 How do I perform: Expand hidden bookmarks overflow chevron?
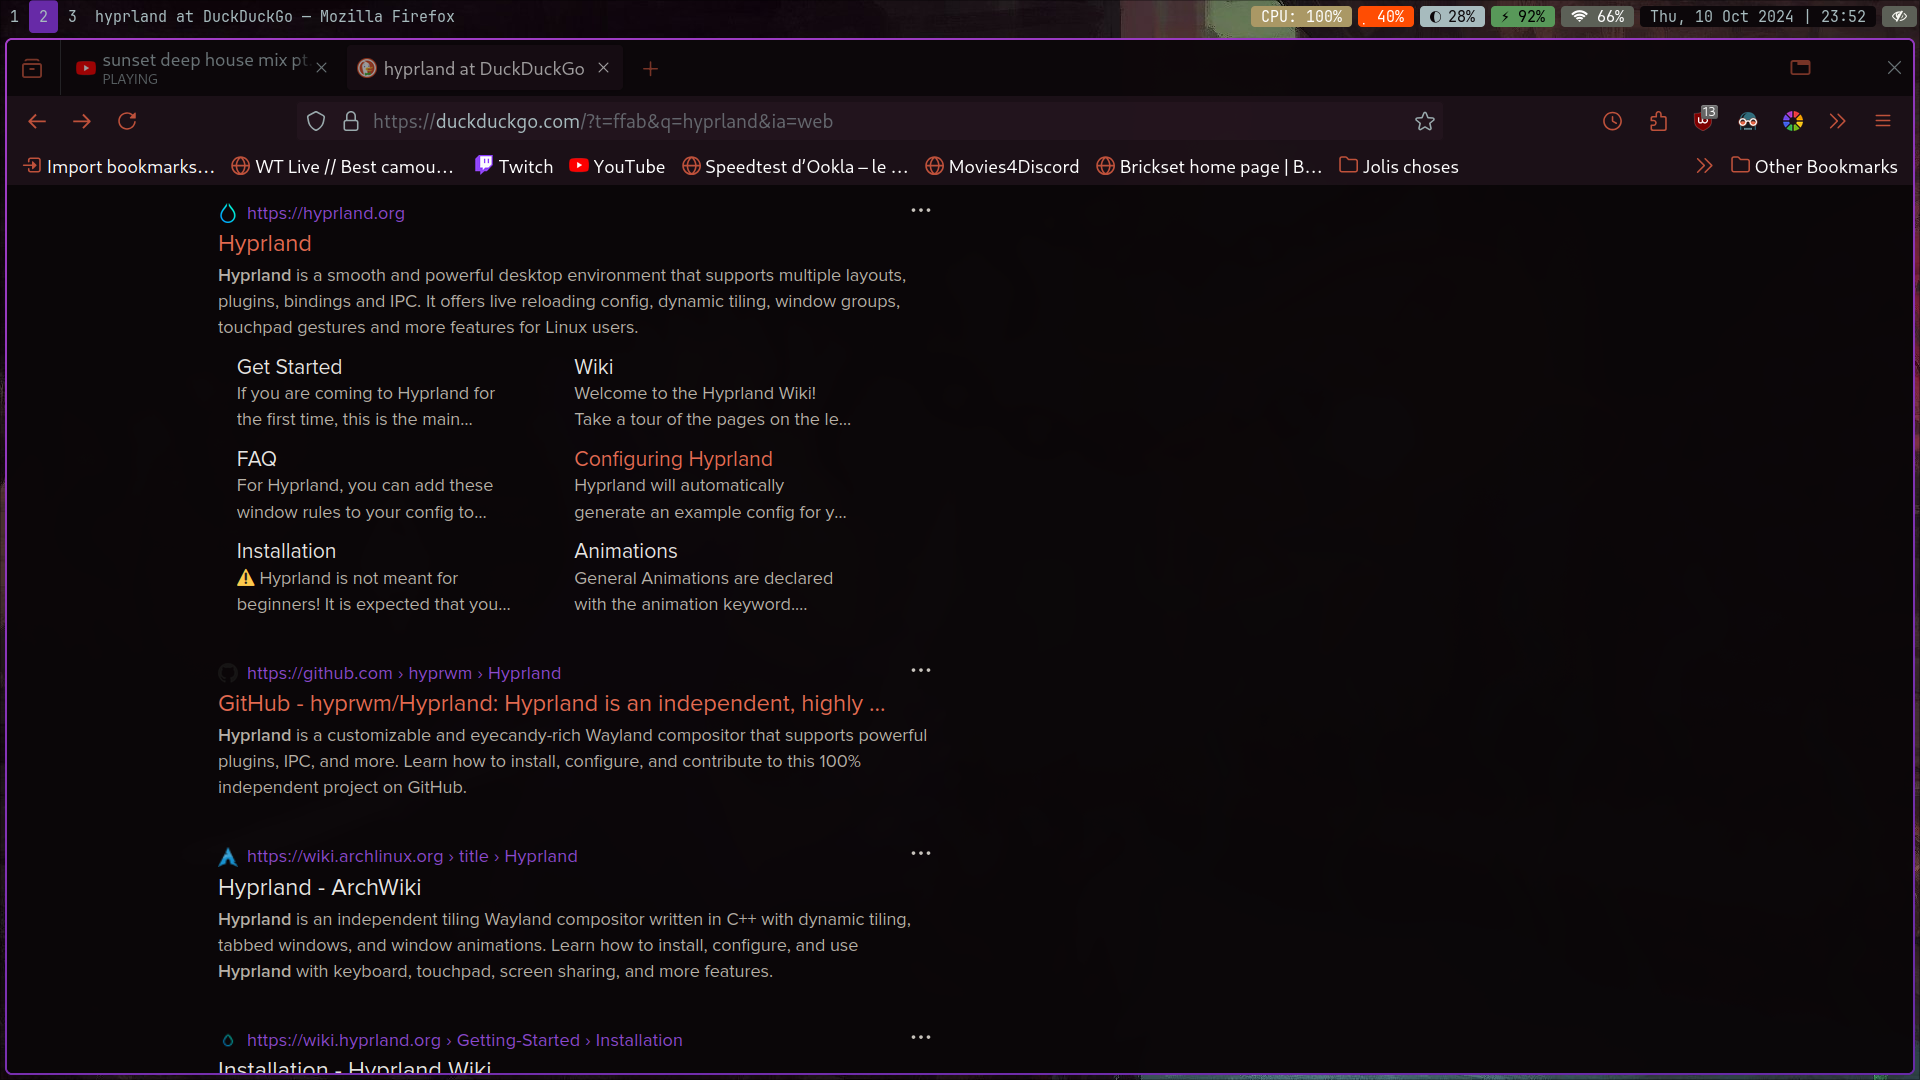[x=1705, y=166]
